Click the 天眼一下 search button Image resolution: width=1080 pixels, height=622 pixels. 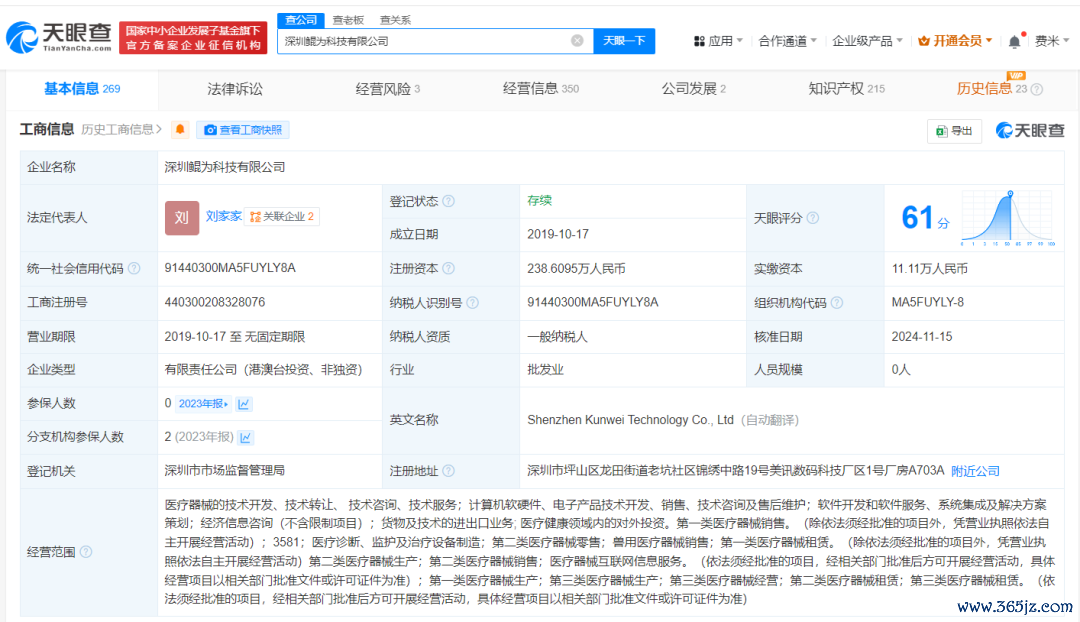pos(624,41)
